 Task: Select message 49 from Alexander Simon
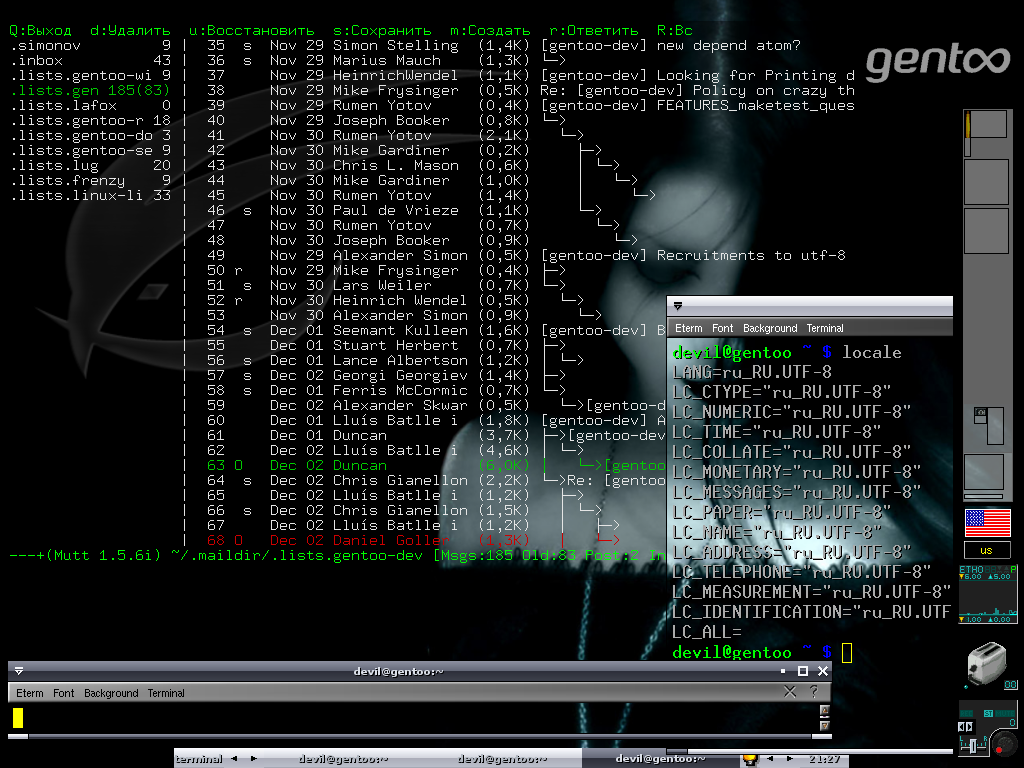(x=526, y=256)
